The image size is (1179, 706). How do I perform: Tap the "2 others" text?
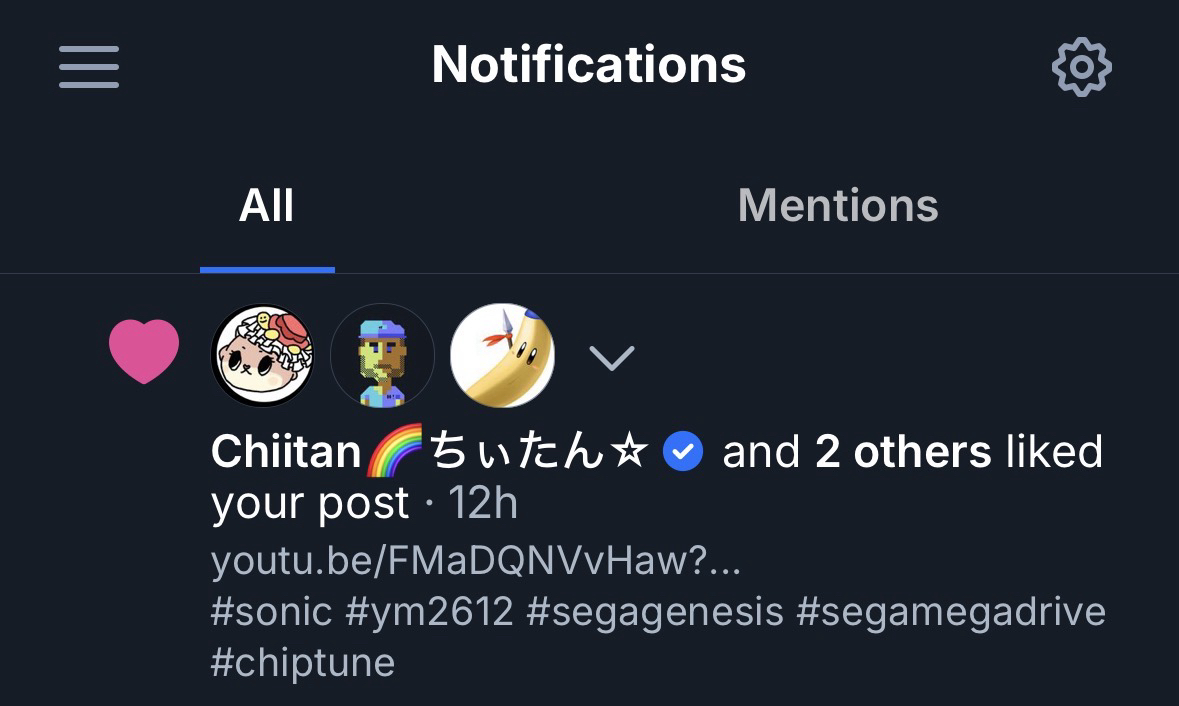pyautogui.click(x=903, y=452)
